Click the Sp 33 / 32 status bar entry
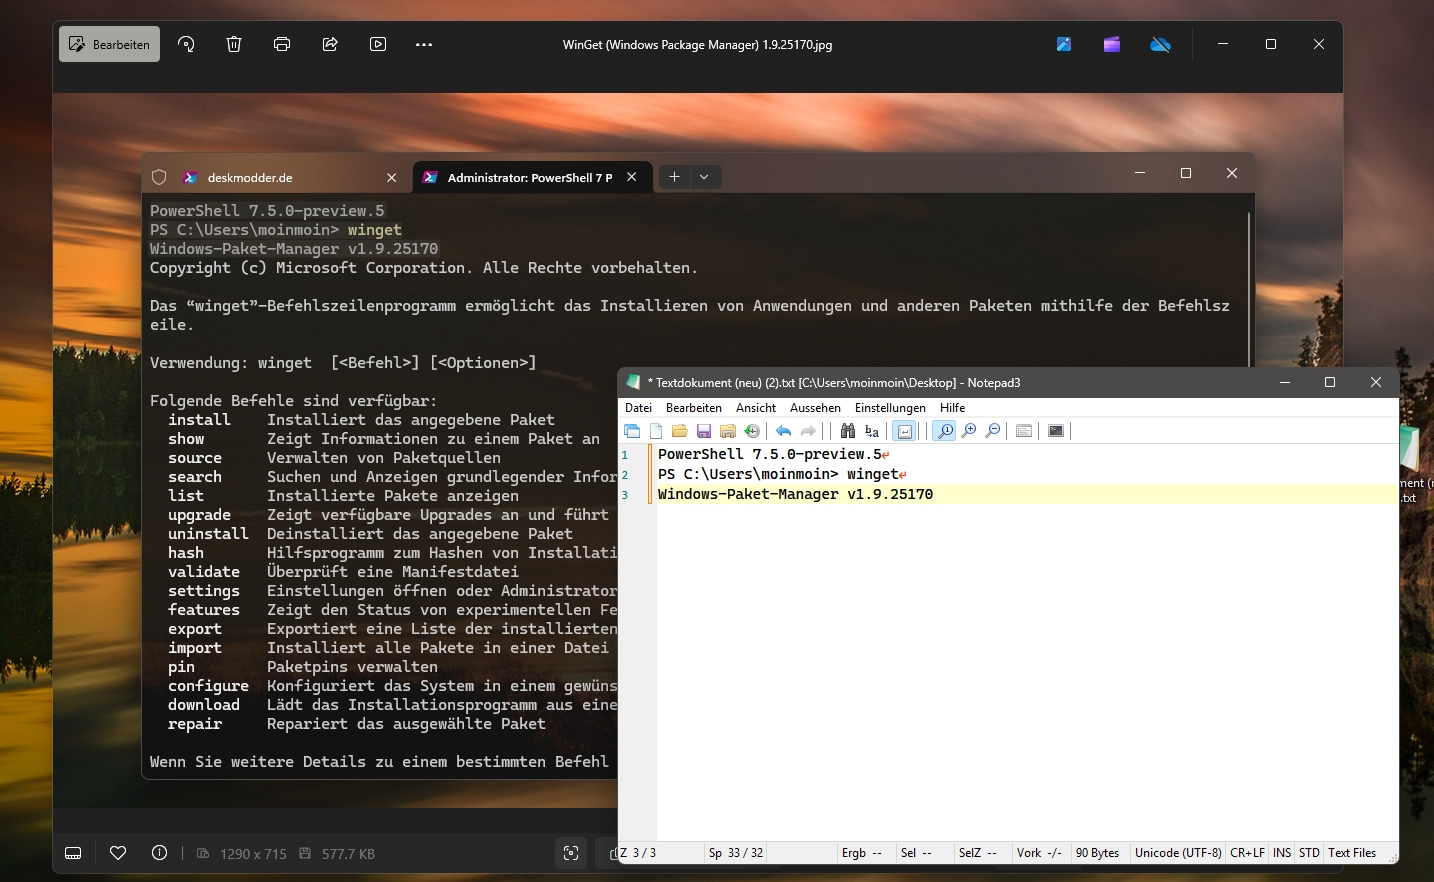 736,853
